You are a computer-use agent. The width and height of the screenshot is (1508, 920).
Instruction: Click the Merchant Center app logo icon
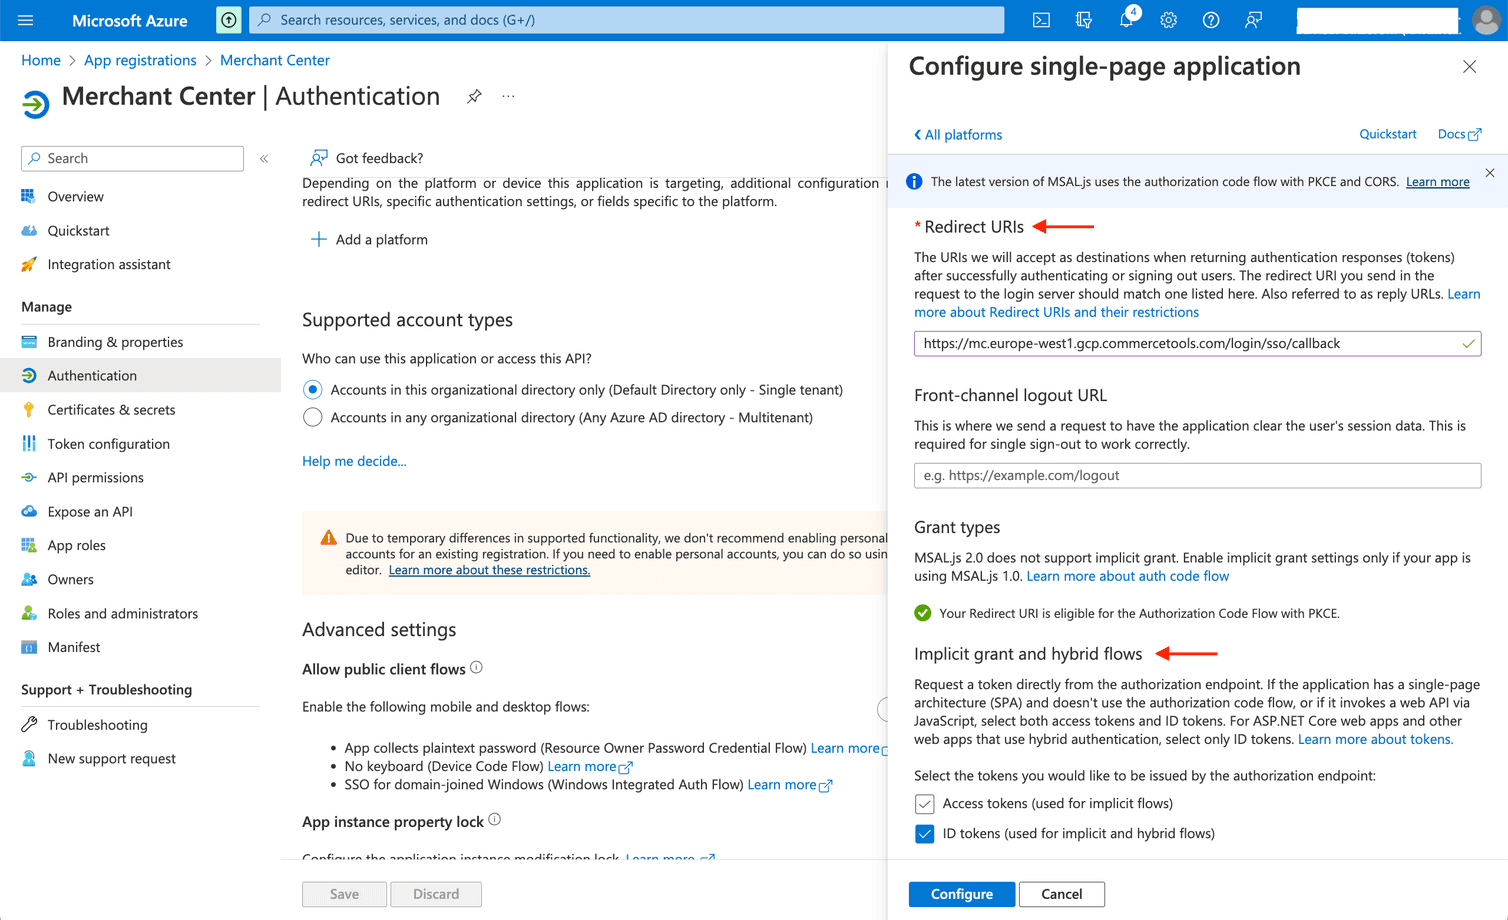[x=35, y=103]
